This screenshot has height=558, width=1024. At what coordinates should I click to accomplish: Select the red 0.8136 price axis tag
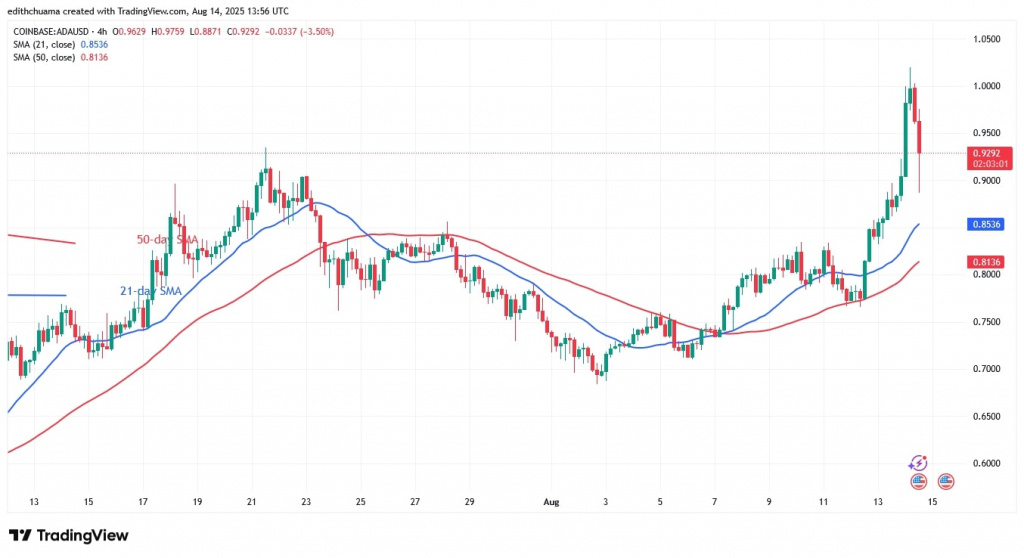986,263
